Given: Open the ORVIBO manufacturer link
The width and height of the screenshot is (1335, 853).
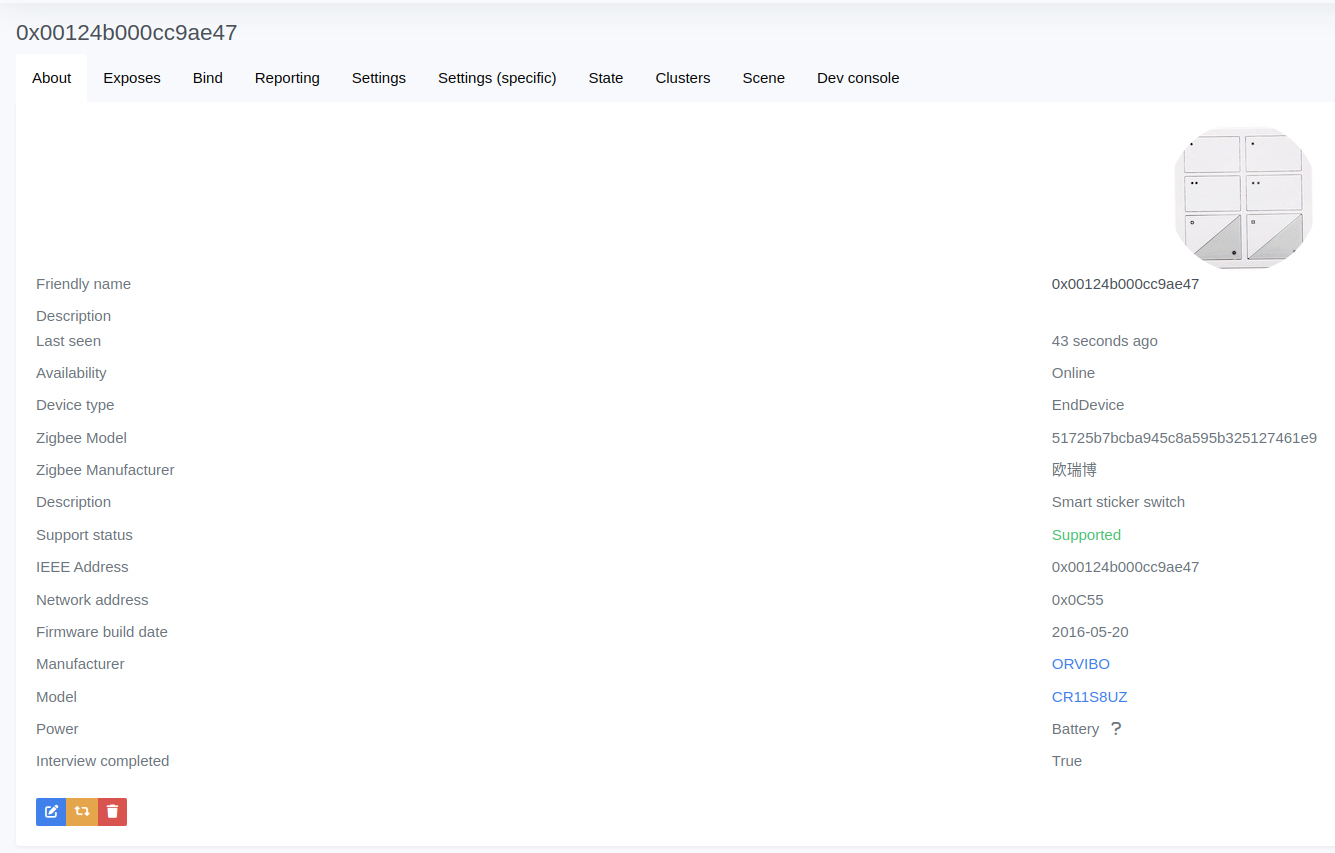Looking at the screenshot, I should point(1080,663).
